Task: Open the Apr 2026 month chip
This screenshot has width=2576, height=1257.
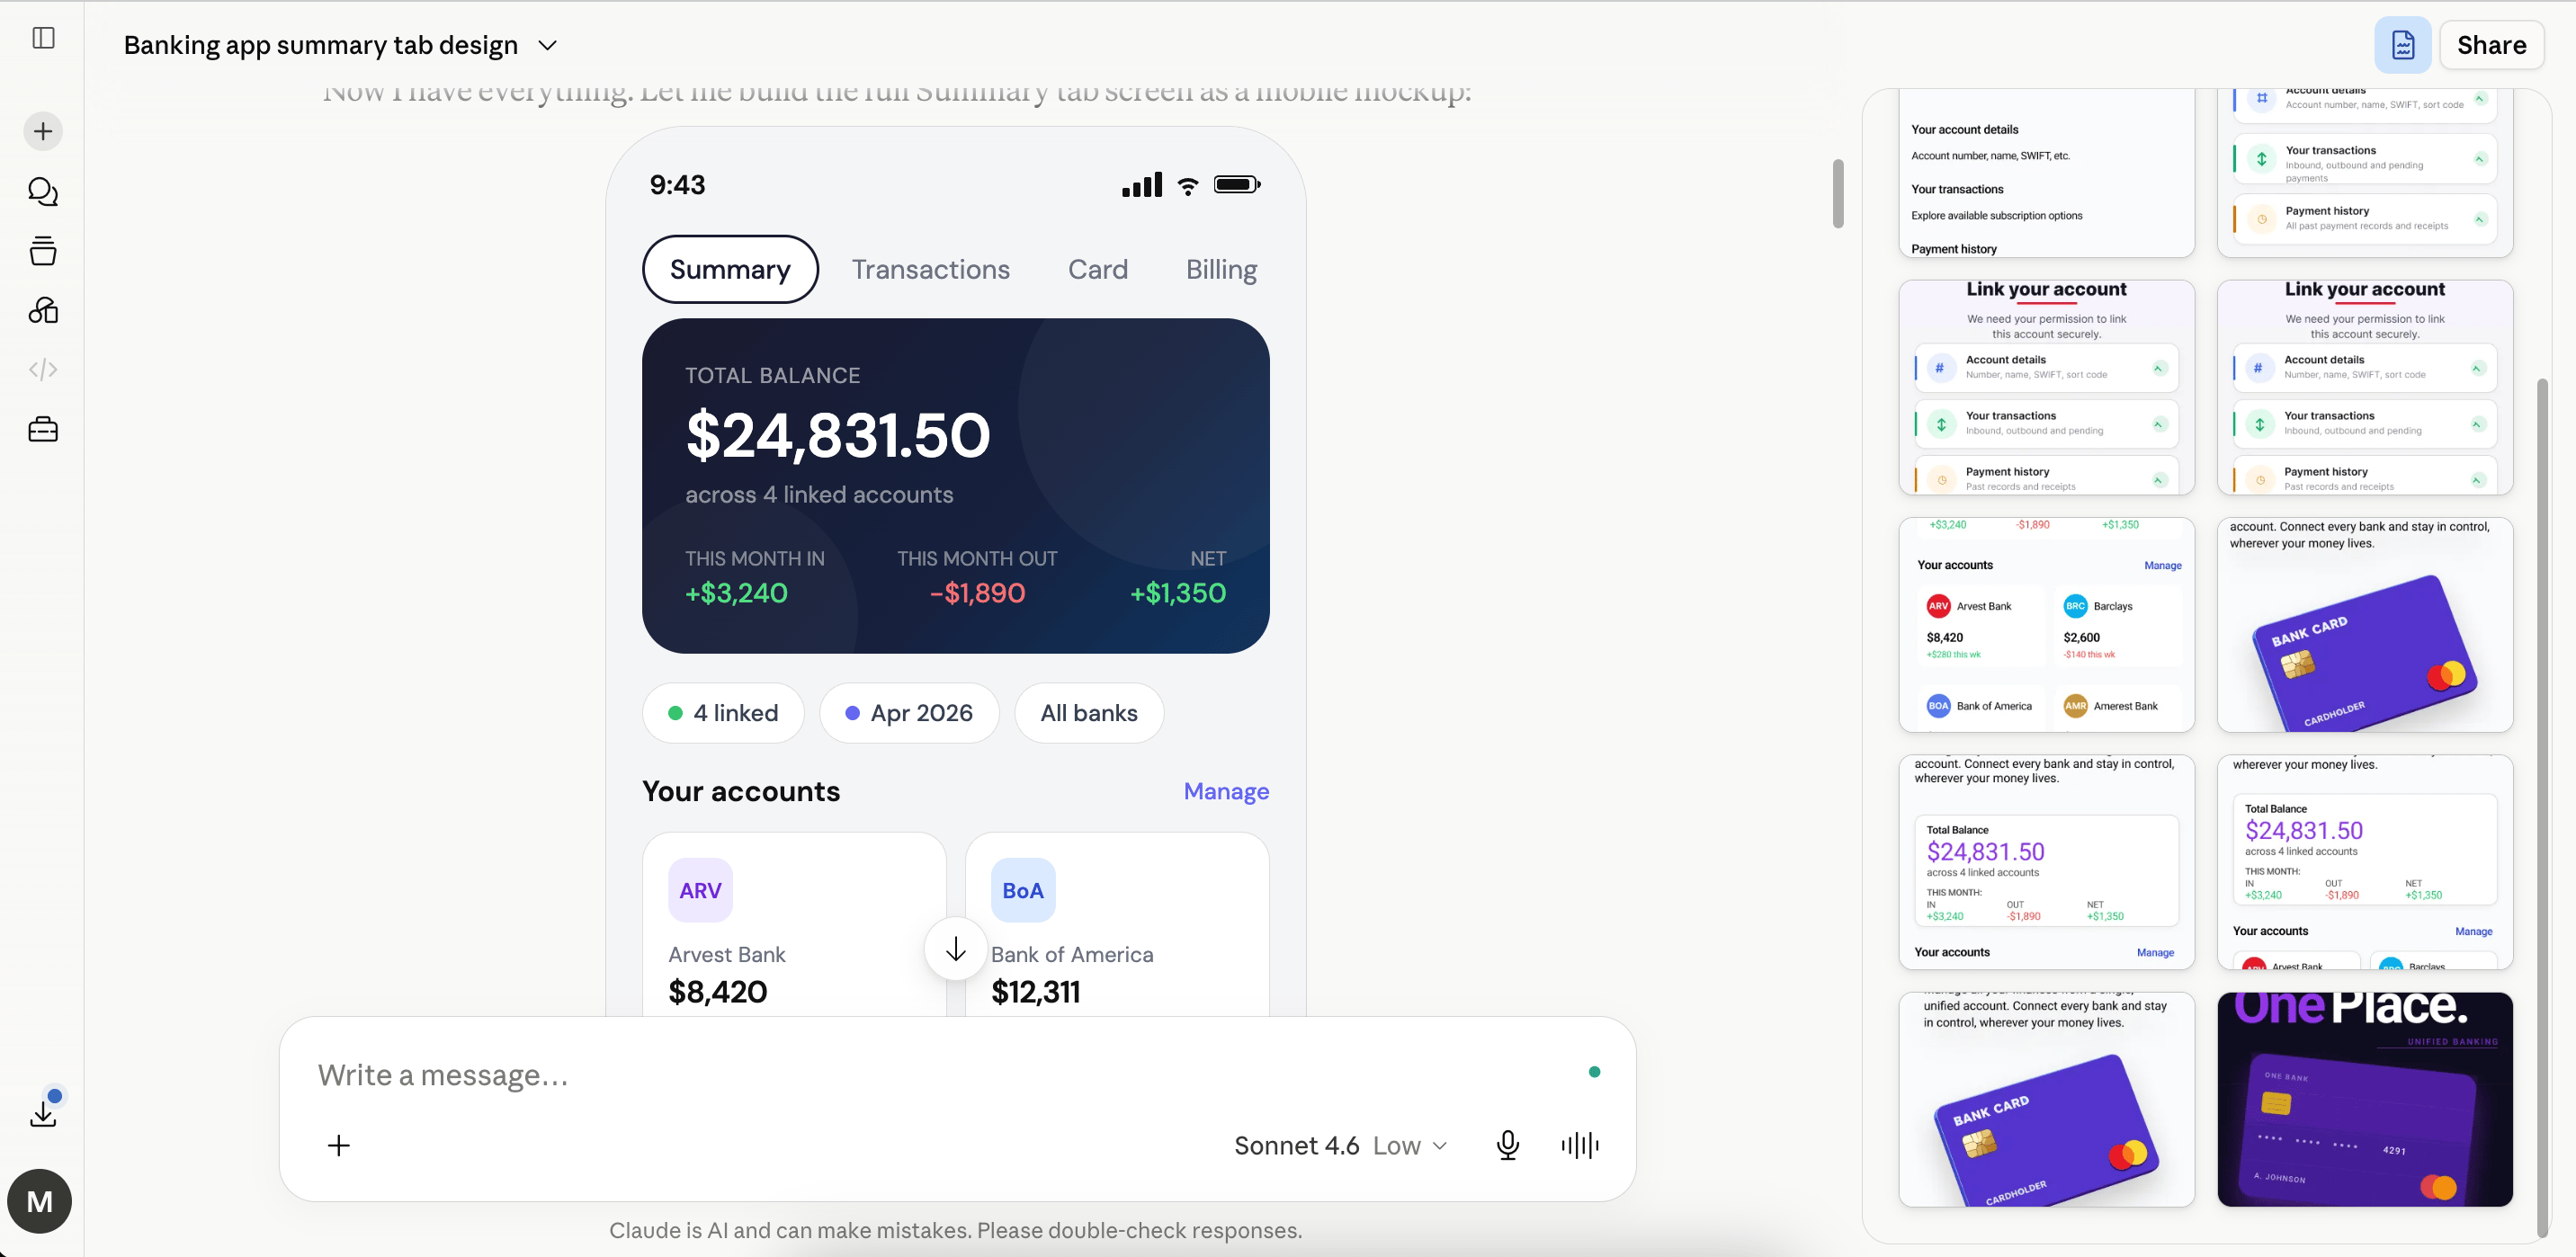Action: pyautogui.click(x=909, y=713)
